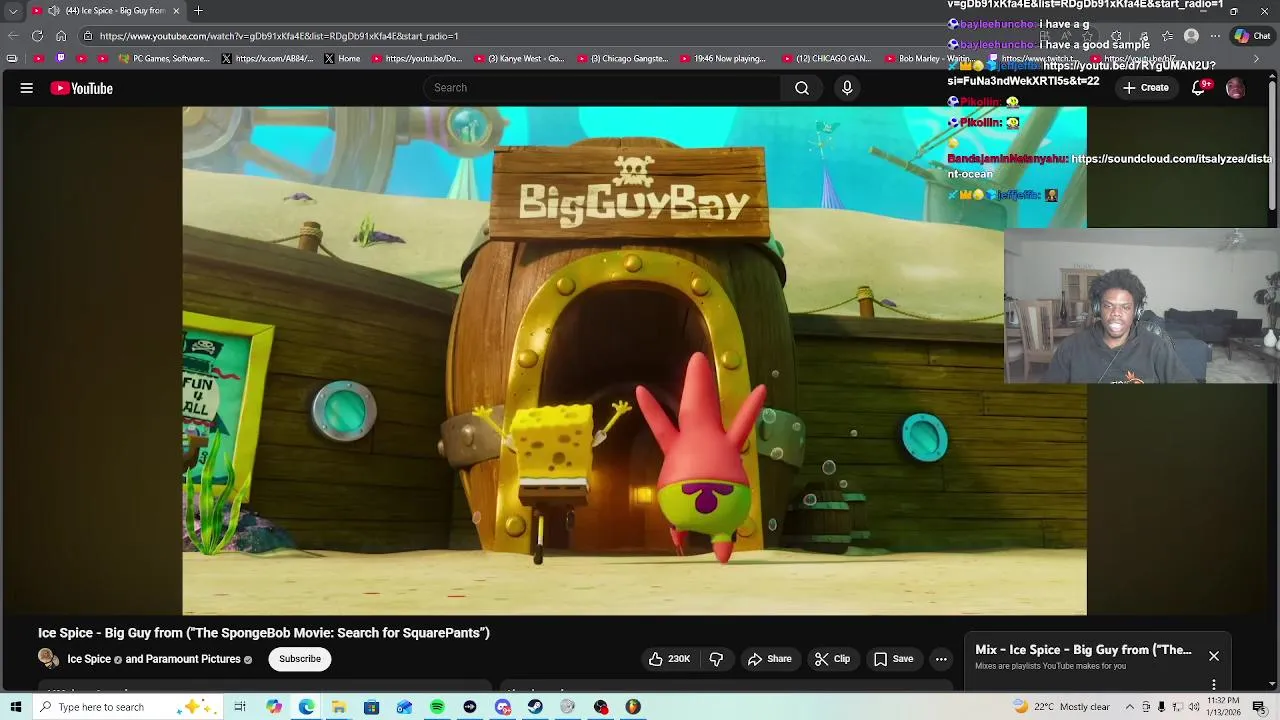Viewport: 1280px width, 720px height.
Task: Open the Windows Start menu
Action: [15, 707]
